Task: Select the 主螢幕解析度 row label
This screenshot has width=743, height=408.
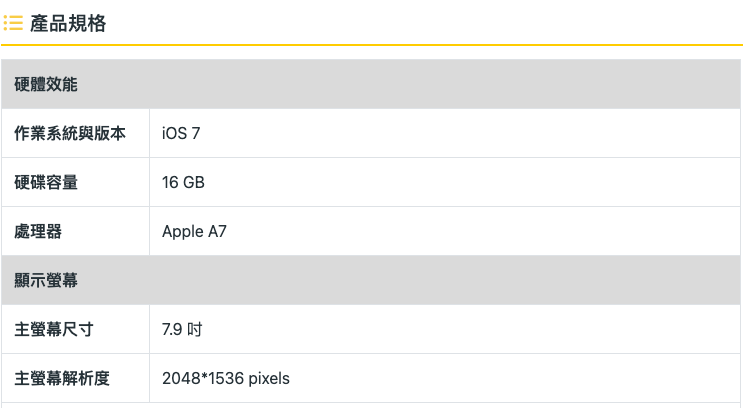Action: click(62, 378)
